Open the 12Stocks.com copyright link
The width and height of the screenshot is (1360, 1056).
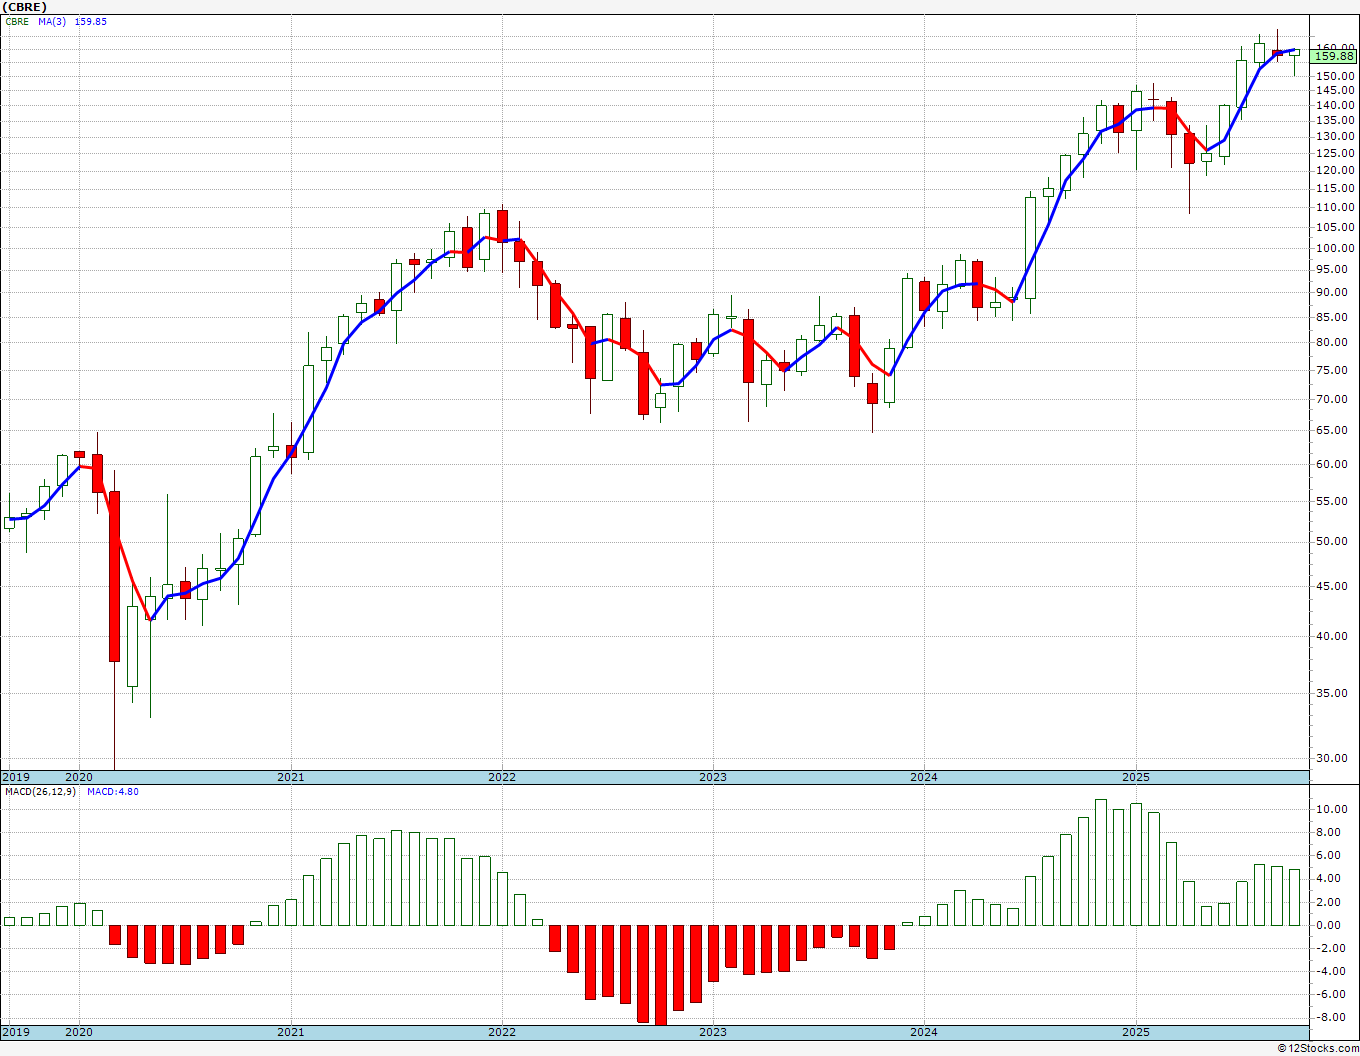point(1318,1048)
